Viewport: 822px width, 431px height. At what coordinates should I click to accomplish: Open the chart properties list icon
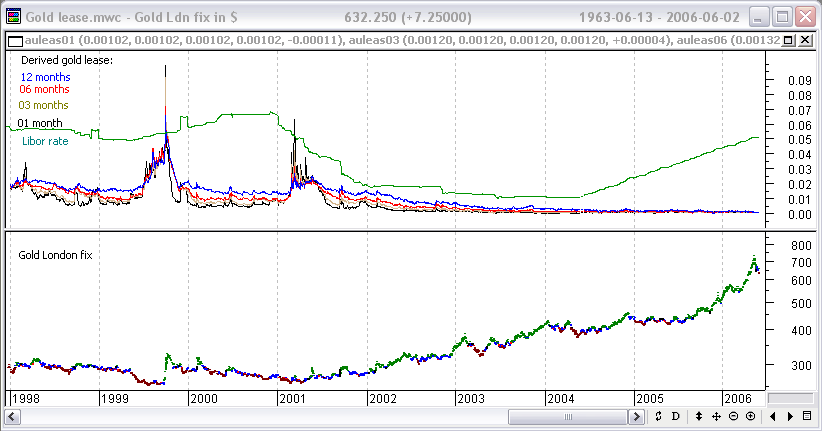click(807, 416)
